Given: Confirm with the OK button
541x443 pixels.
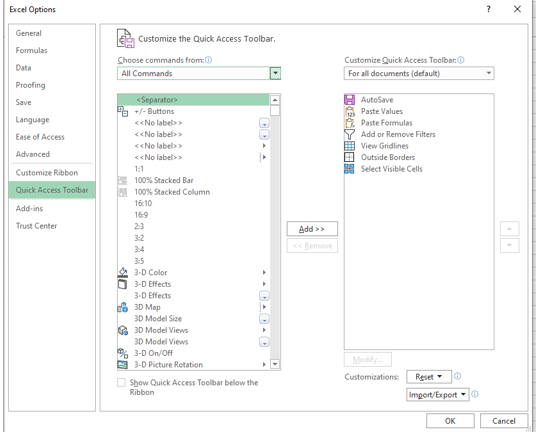Looking at the screenshot, I should click(x=450, y=421).
